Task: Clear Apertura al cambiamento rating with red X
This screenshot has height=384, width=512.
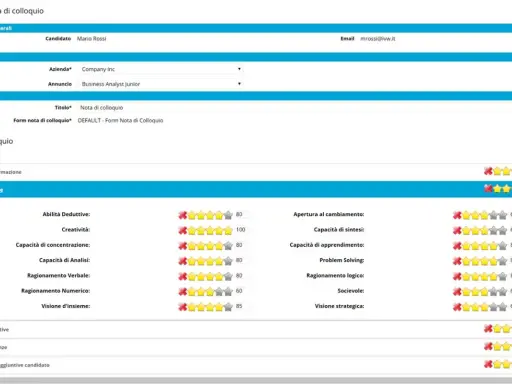Action: click(x=457, y=215)
